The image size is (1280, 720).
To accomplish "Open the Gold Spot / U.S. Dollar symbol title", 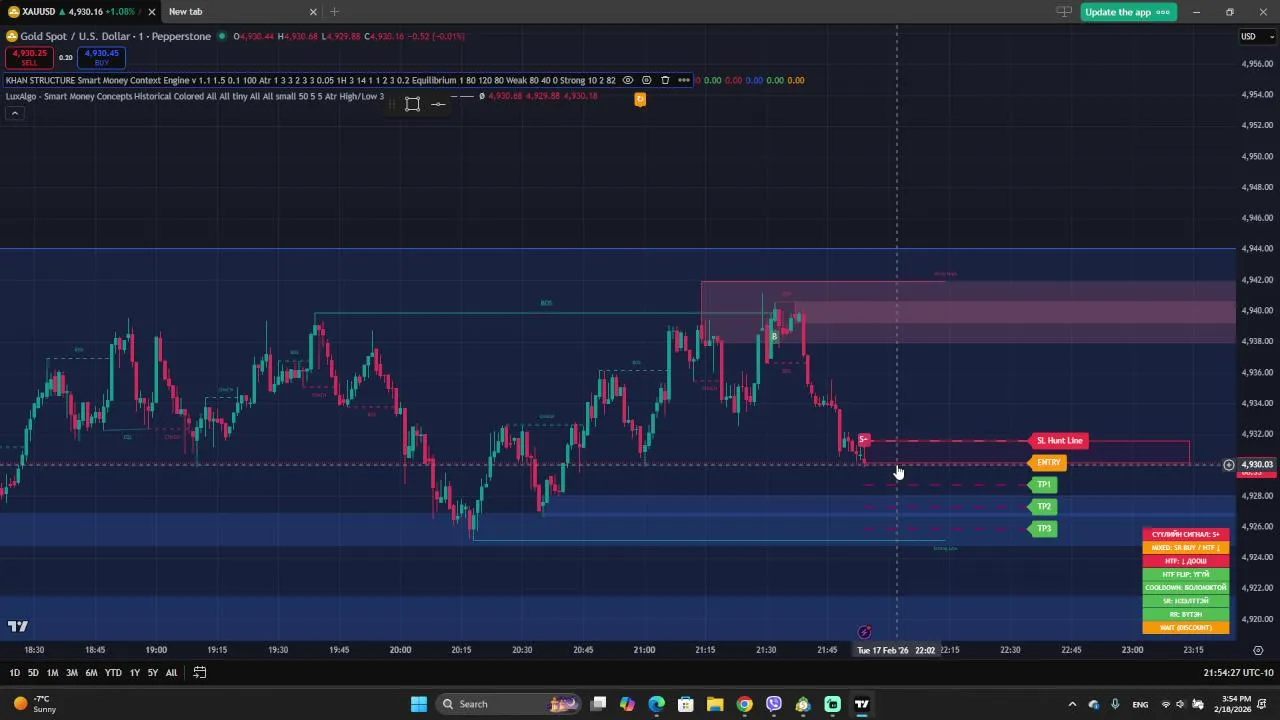I will [x=115, y=36].
